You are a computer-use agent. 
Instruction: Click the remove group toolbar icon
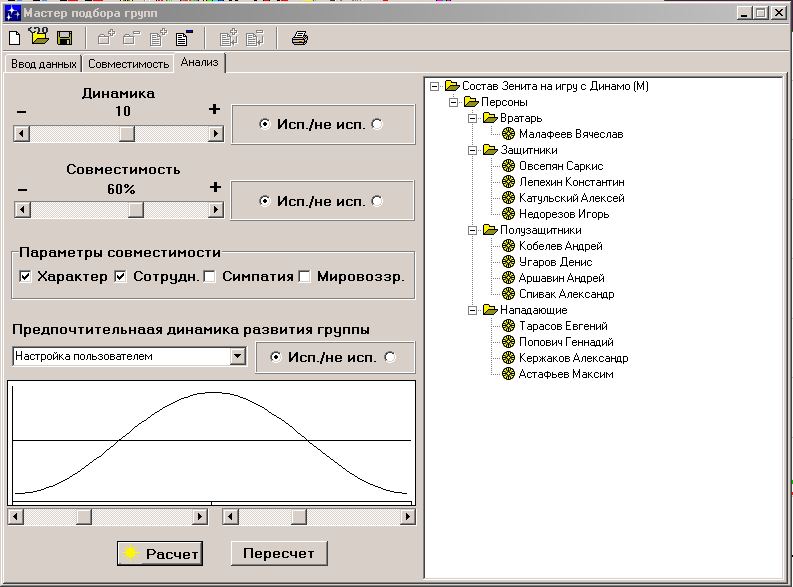(x=131, y=38)
